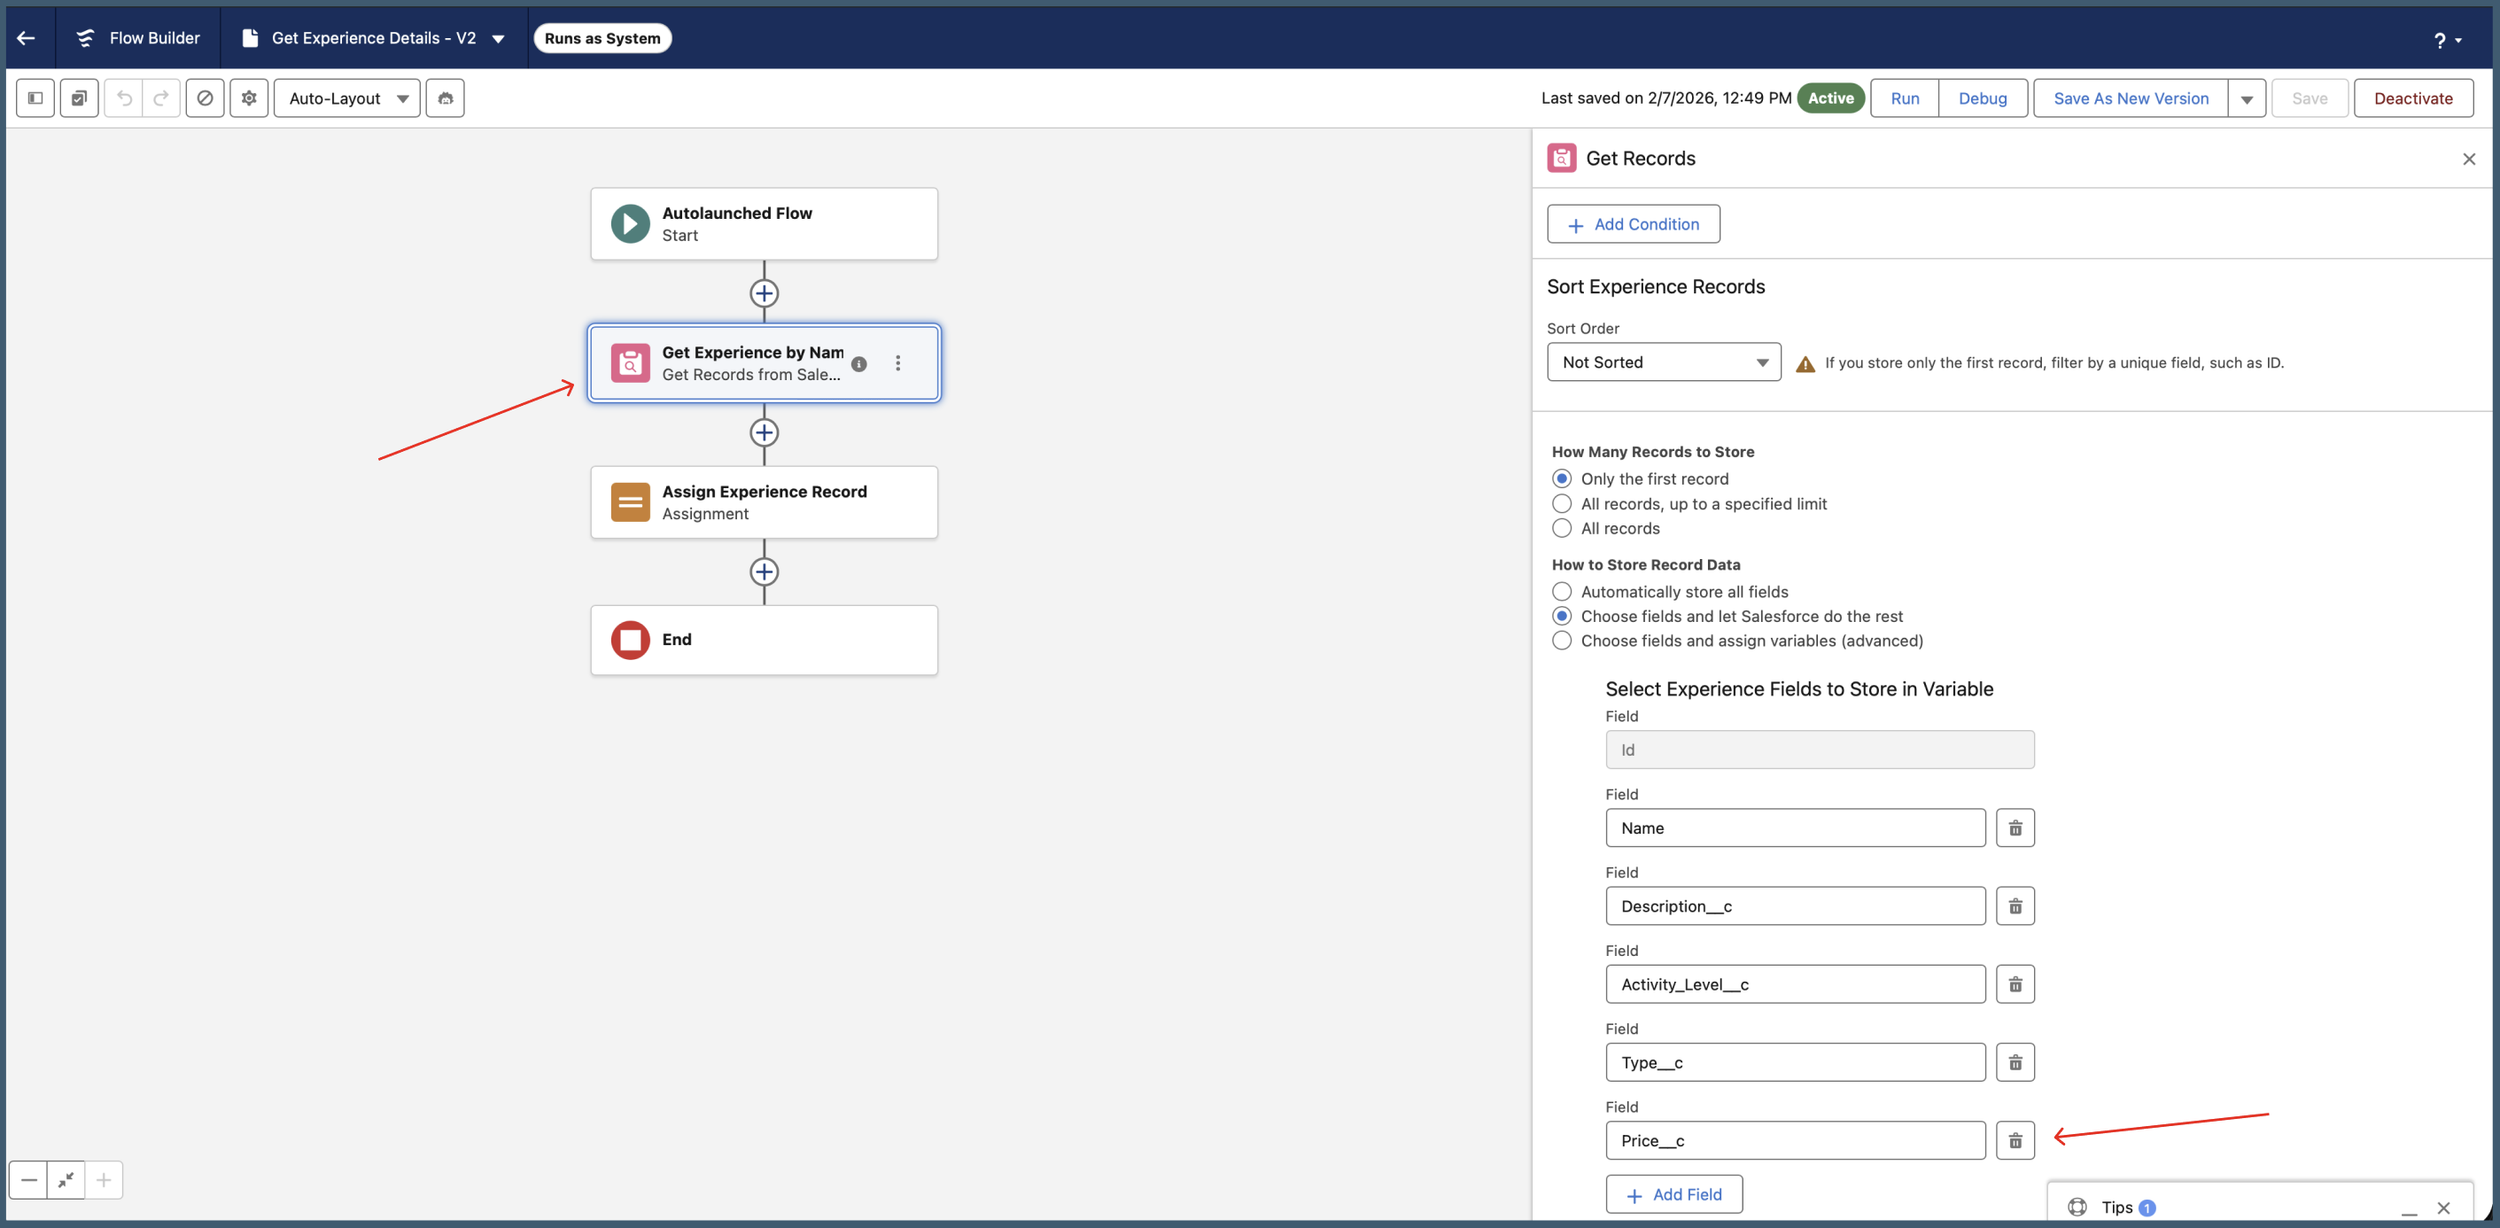Delete the Price__c field with the trash icon

[2015, 1141]
